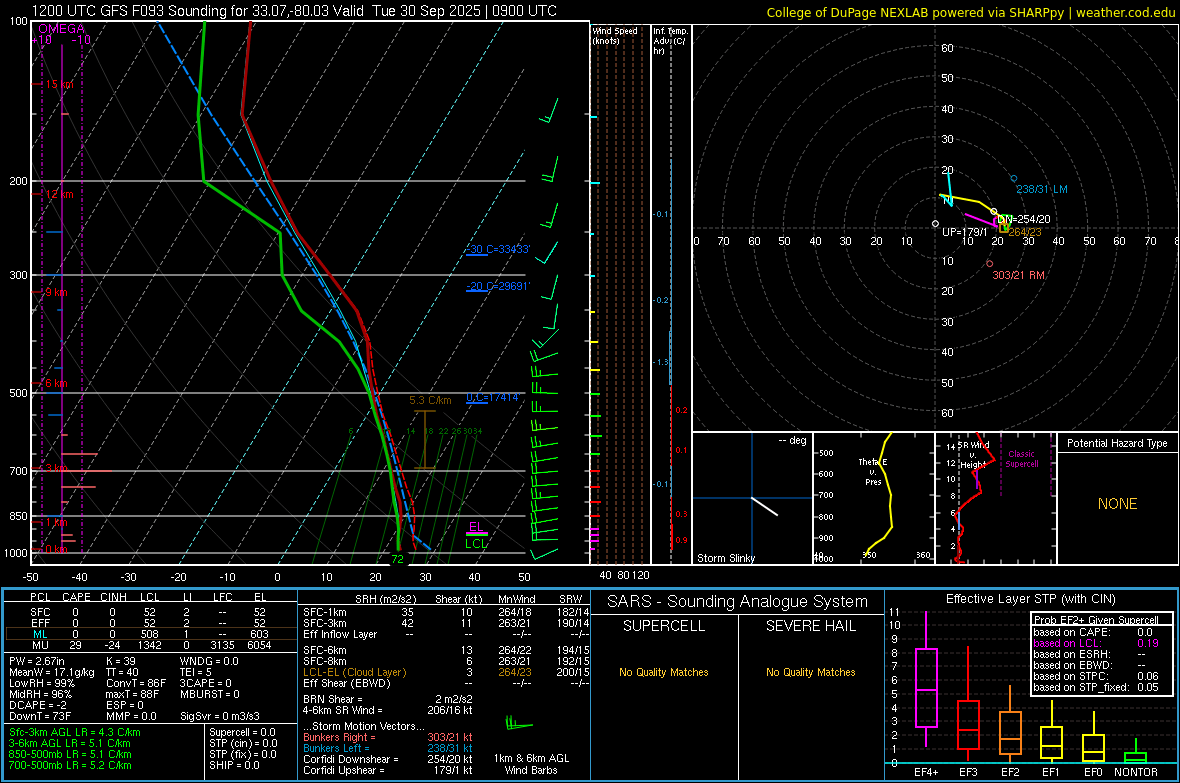This screenshot has width=1180, height=783.
Task: Click No Quality Matches under SEVERE HAIL
Action: (810, 672)
